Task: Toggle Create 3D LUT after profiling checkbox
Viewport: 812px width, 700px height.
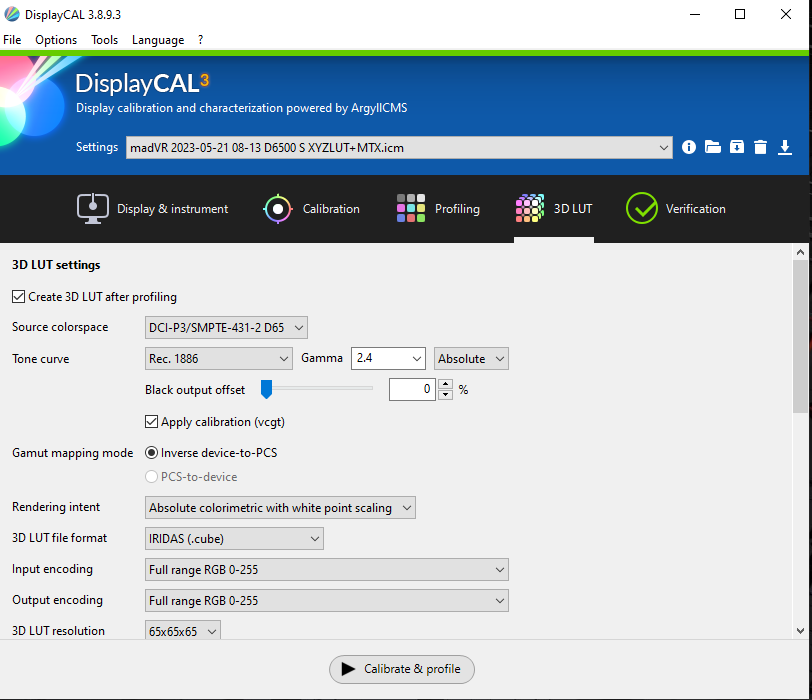Action: click(19, 297)
